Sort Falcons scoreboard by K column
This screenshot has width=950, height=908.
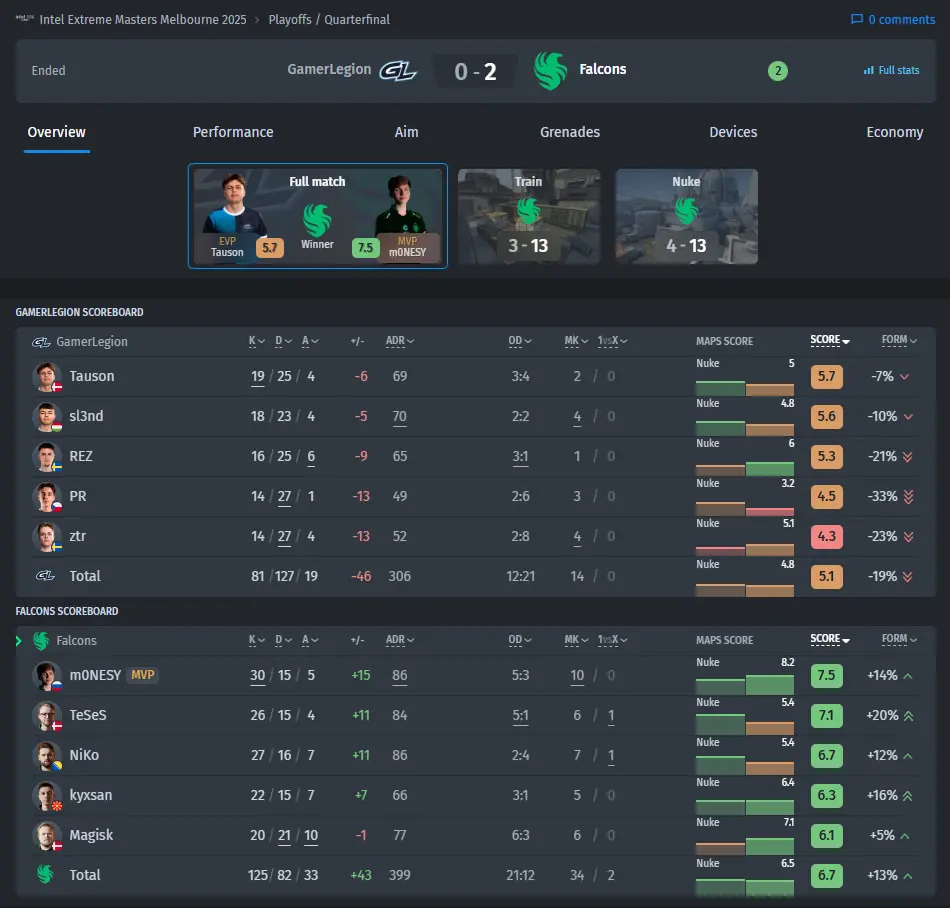(x=256, y=640)
